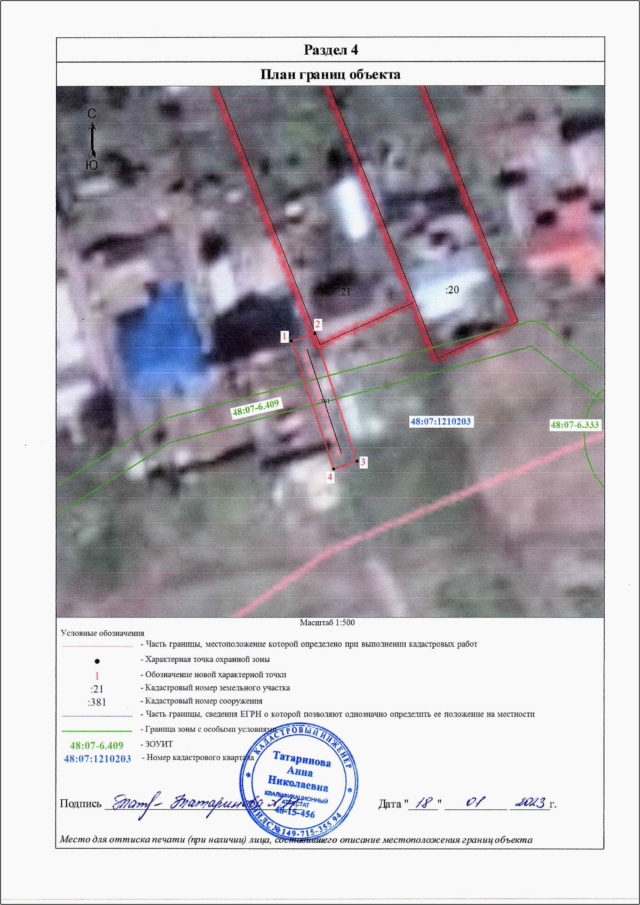
Task: Click point marker 2 on the map
Action: click(317, 325)
